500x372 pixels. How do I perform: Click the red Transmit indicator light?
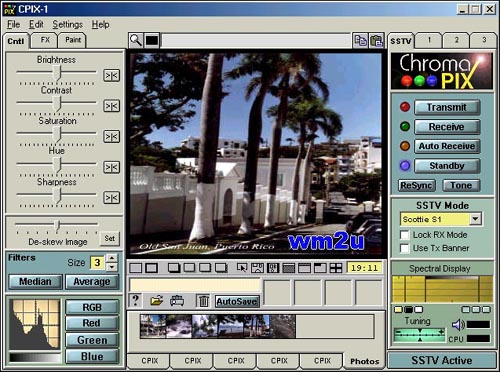click(405, 107)
